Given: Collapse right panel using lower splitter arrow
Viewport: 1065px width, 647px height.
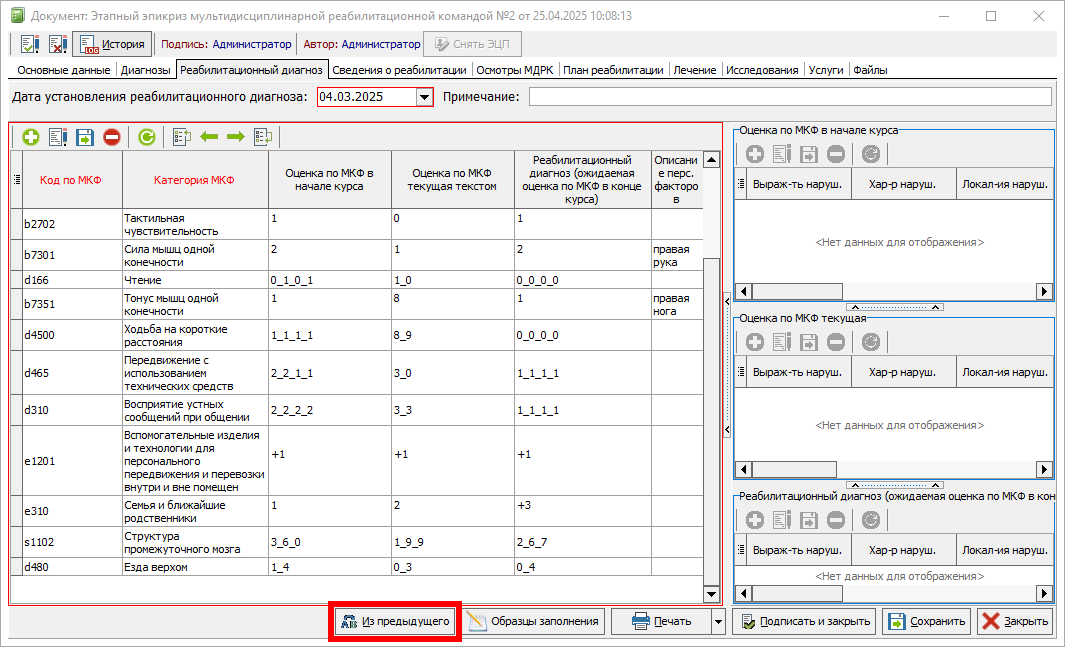Looking at the screenshot, I should [x=727, y=429].
